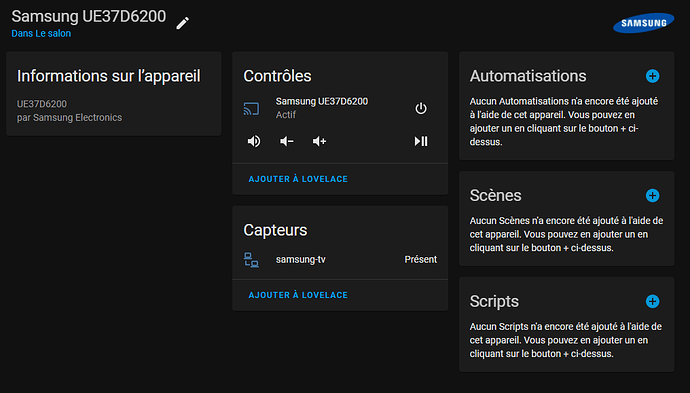Click the 'Actif' state label
The width and height of the screenshot is (690, 393).
[x=286, y=115]
